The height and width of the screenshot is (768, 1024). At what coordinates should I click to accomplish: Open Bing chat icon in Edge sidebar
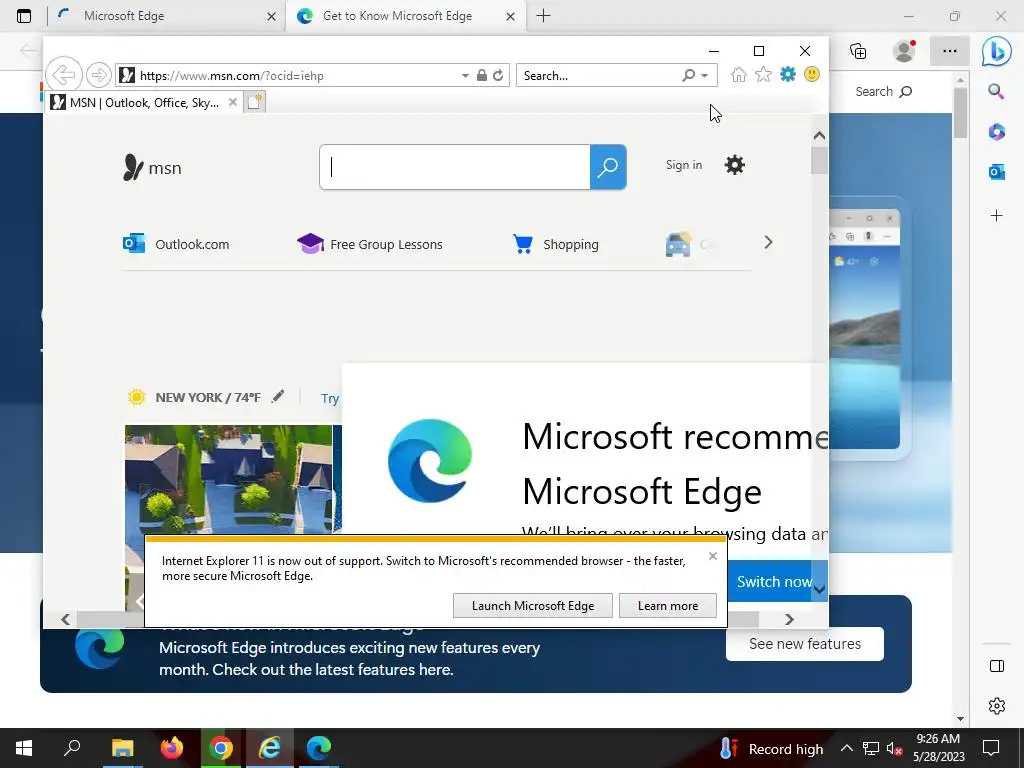tap(997, 52)
